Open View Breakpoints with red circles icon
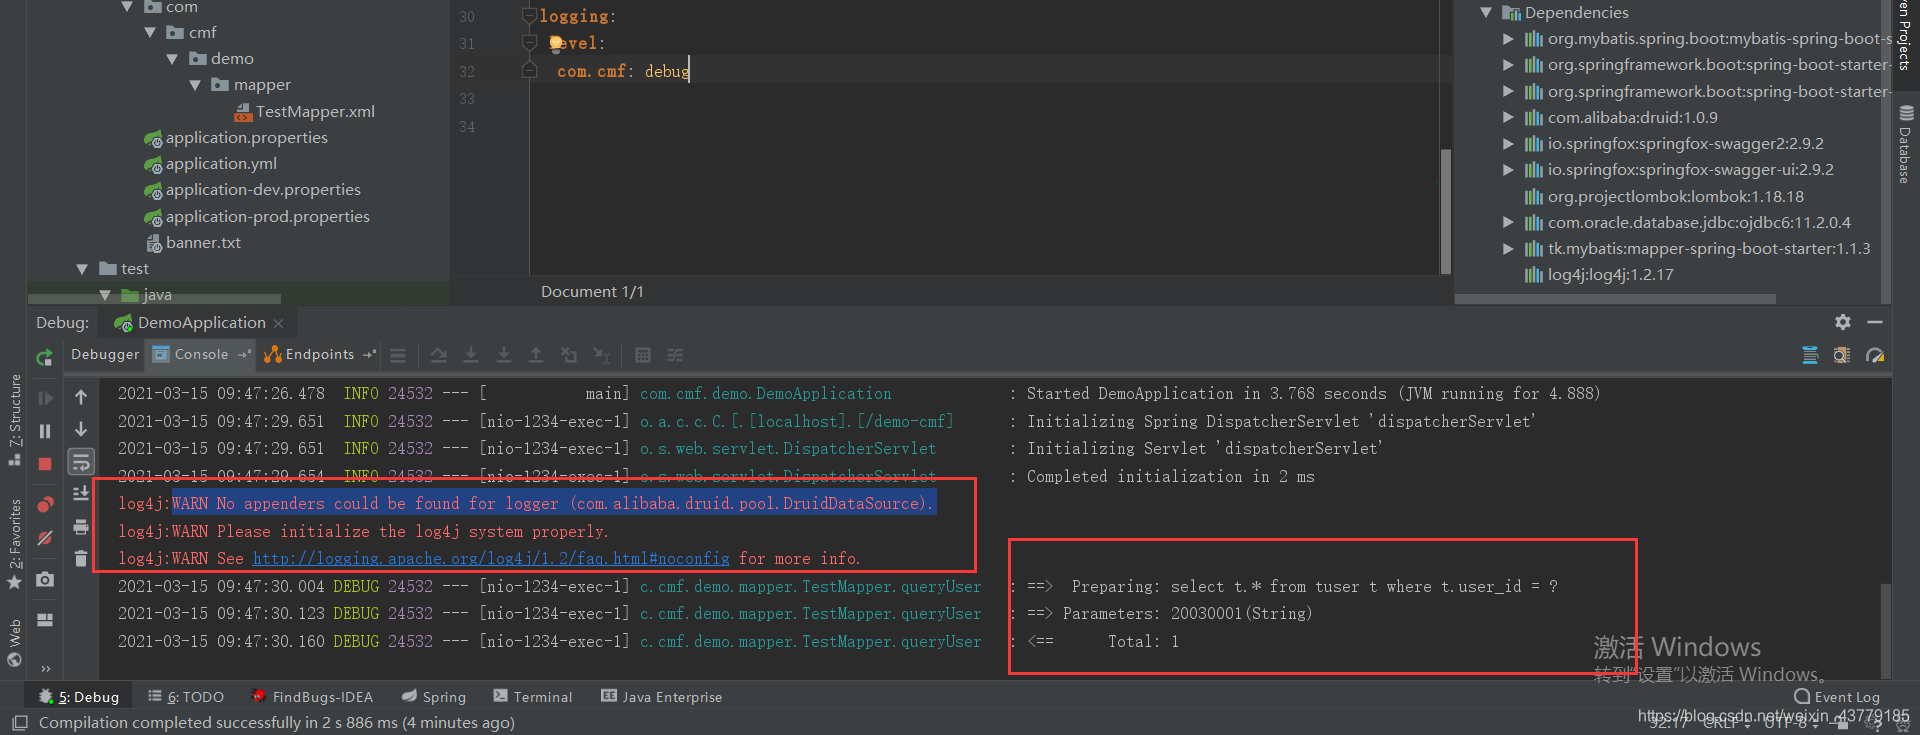 [x=45, y=505]
